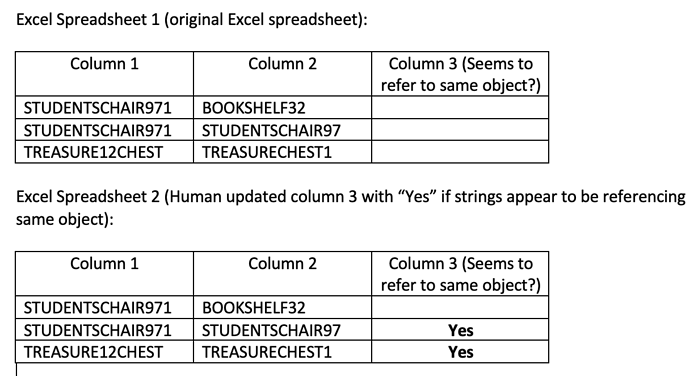The width and height of the screenshot is (690, 376).
Task: Click the TREASURECHEST1 cell in the first table
Action: tap(282, 152)
